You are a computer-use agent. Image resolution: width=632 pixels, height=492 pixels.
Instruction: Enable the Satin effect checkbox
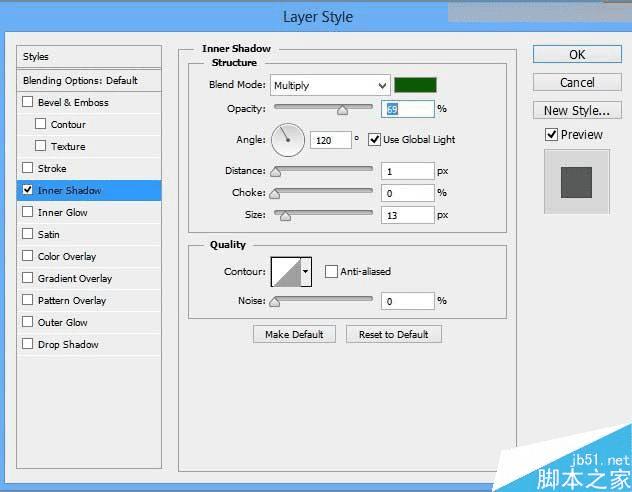point(27,234)
